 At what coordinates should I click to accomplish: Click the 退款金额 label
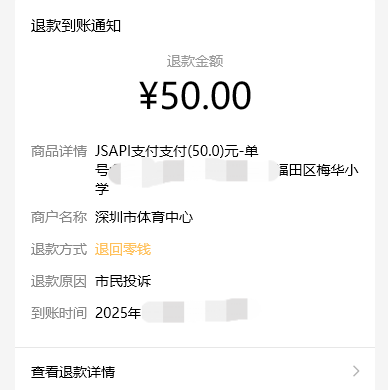pos(195,61)
